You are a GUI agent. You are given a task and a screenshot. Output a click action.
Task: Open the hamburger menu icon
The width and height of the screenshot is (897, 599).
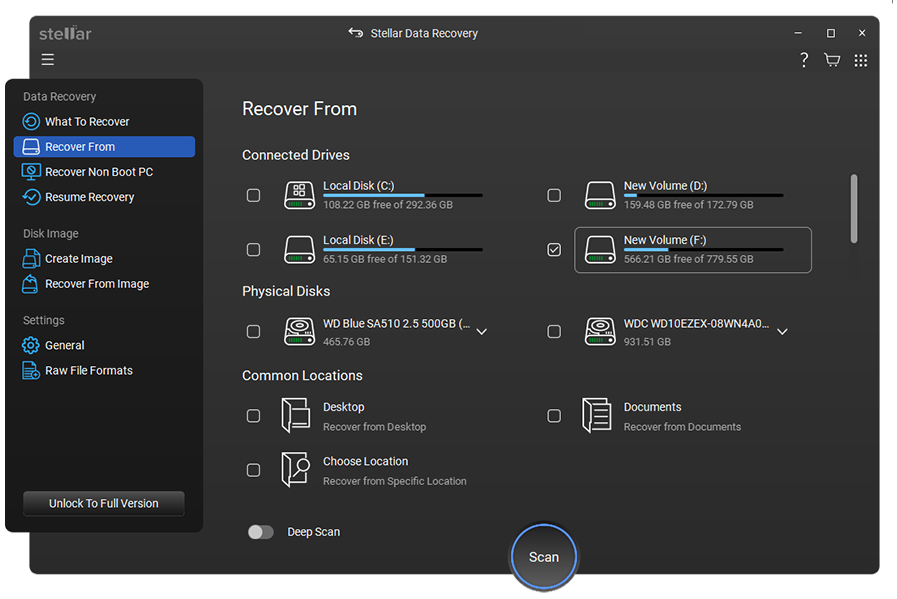tap(47, 59)
